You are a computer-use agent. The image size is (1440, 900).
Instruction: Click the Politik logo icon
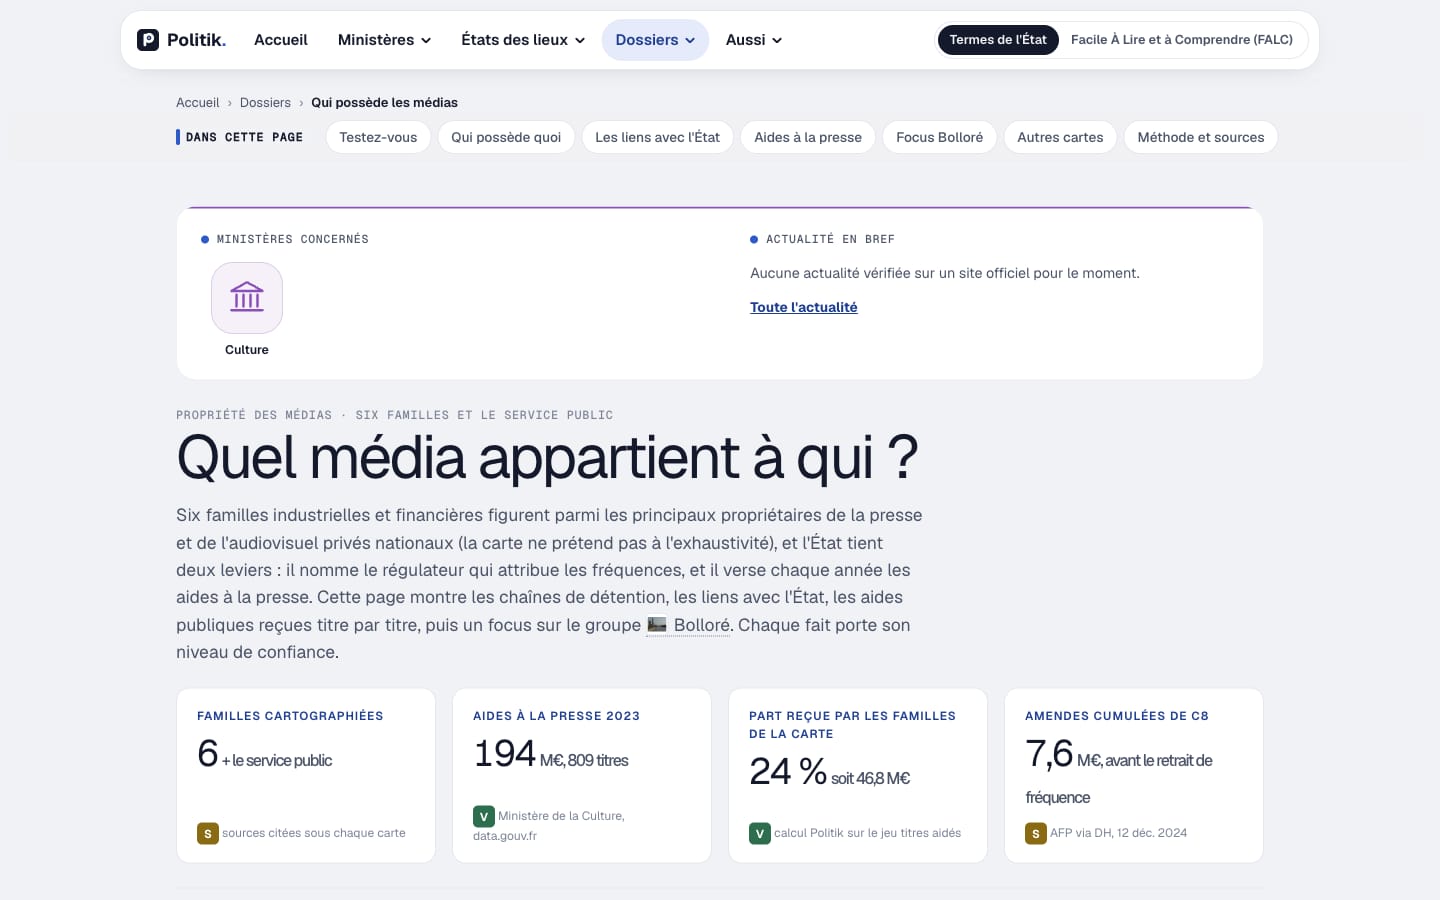148,40
